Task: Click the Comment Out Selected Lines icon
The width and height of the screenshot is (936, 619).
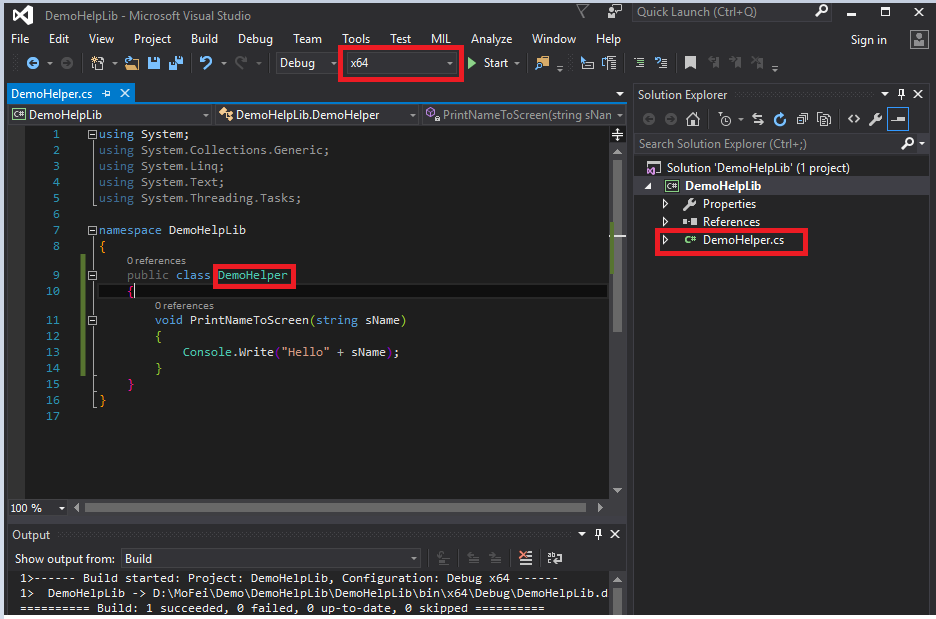Action: coord(638,64)
